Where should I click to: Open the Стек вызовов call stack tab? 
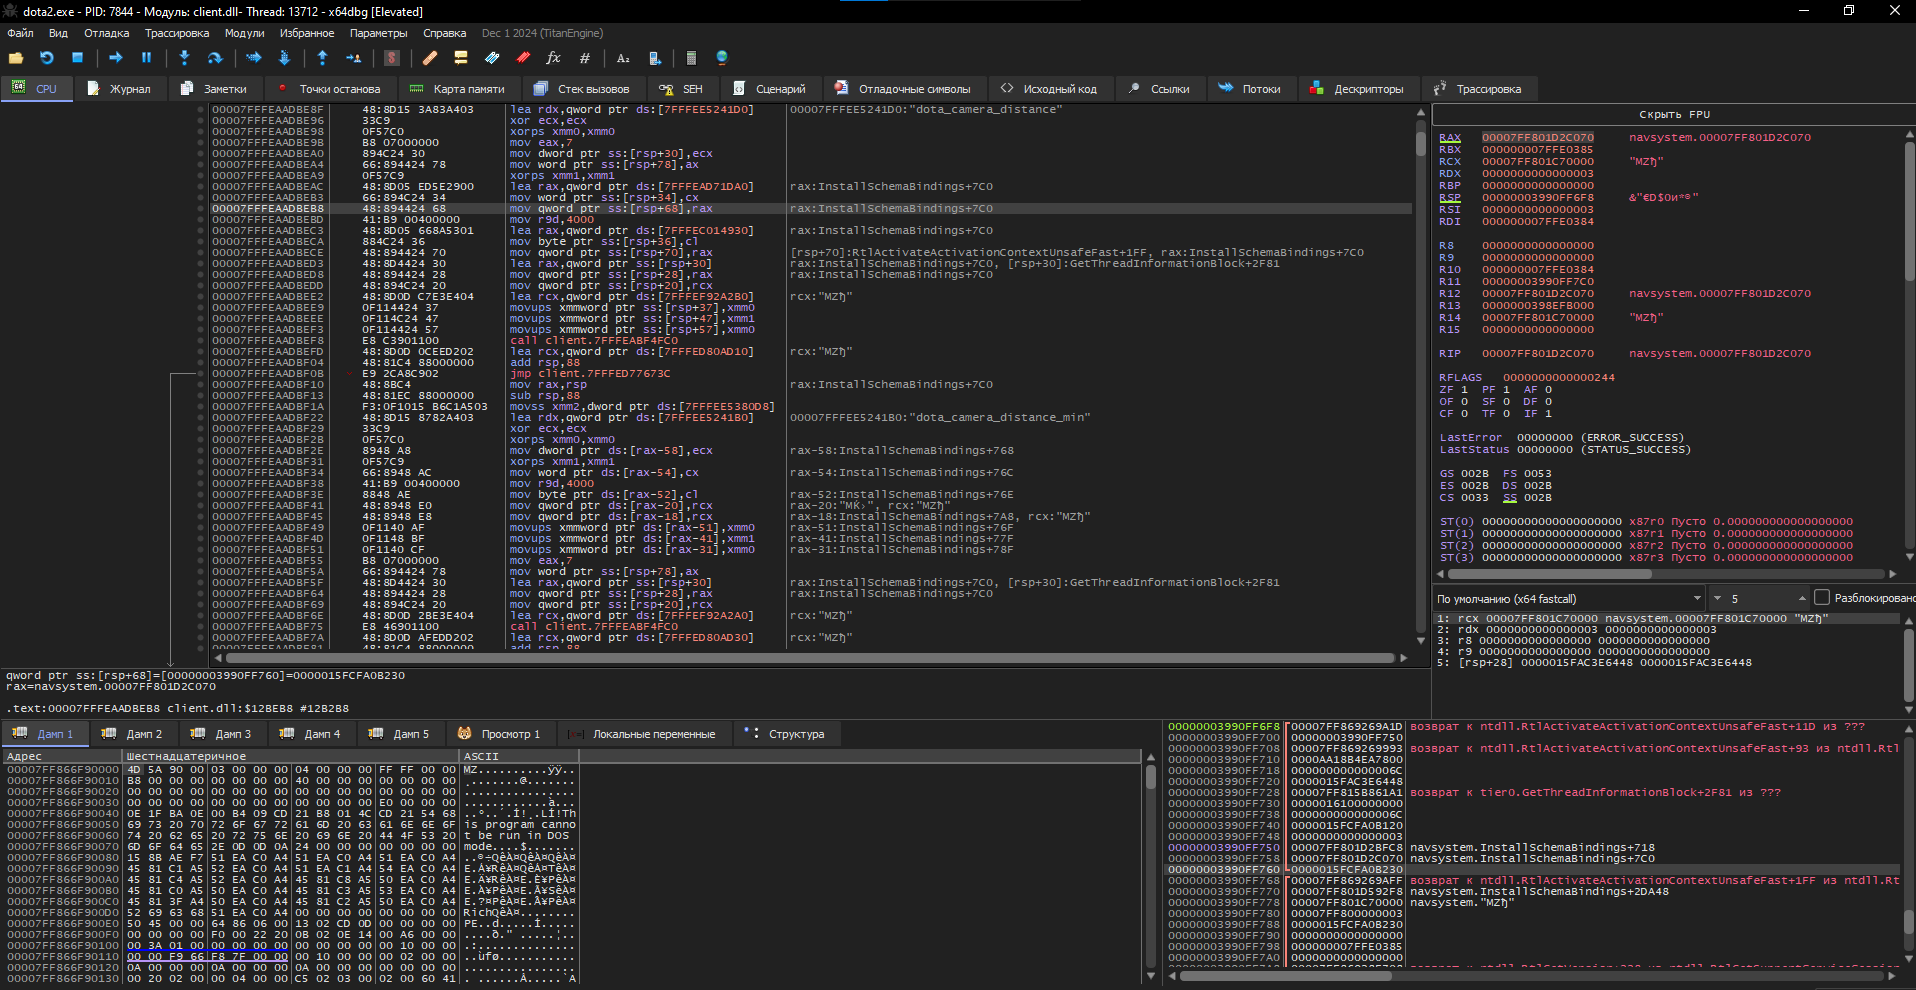(x=583, y=89)
